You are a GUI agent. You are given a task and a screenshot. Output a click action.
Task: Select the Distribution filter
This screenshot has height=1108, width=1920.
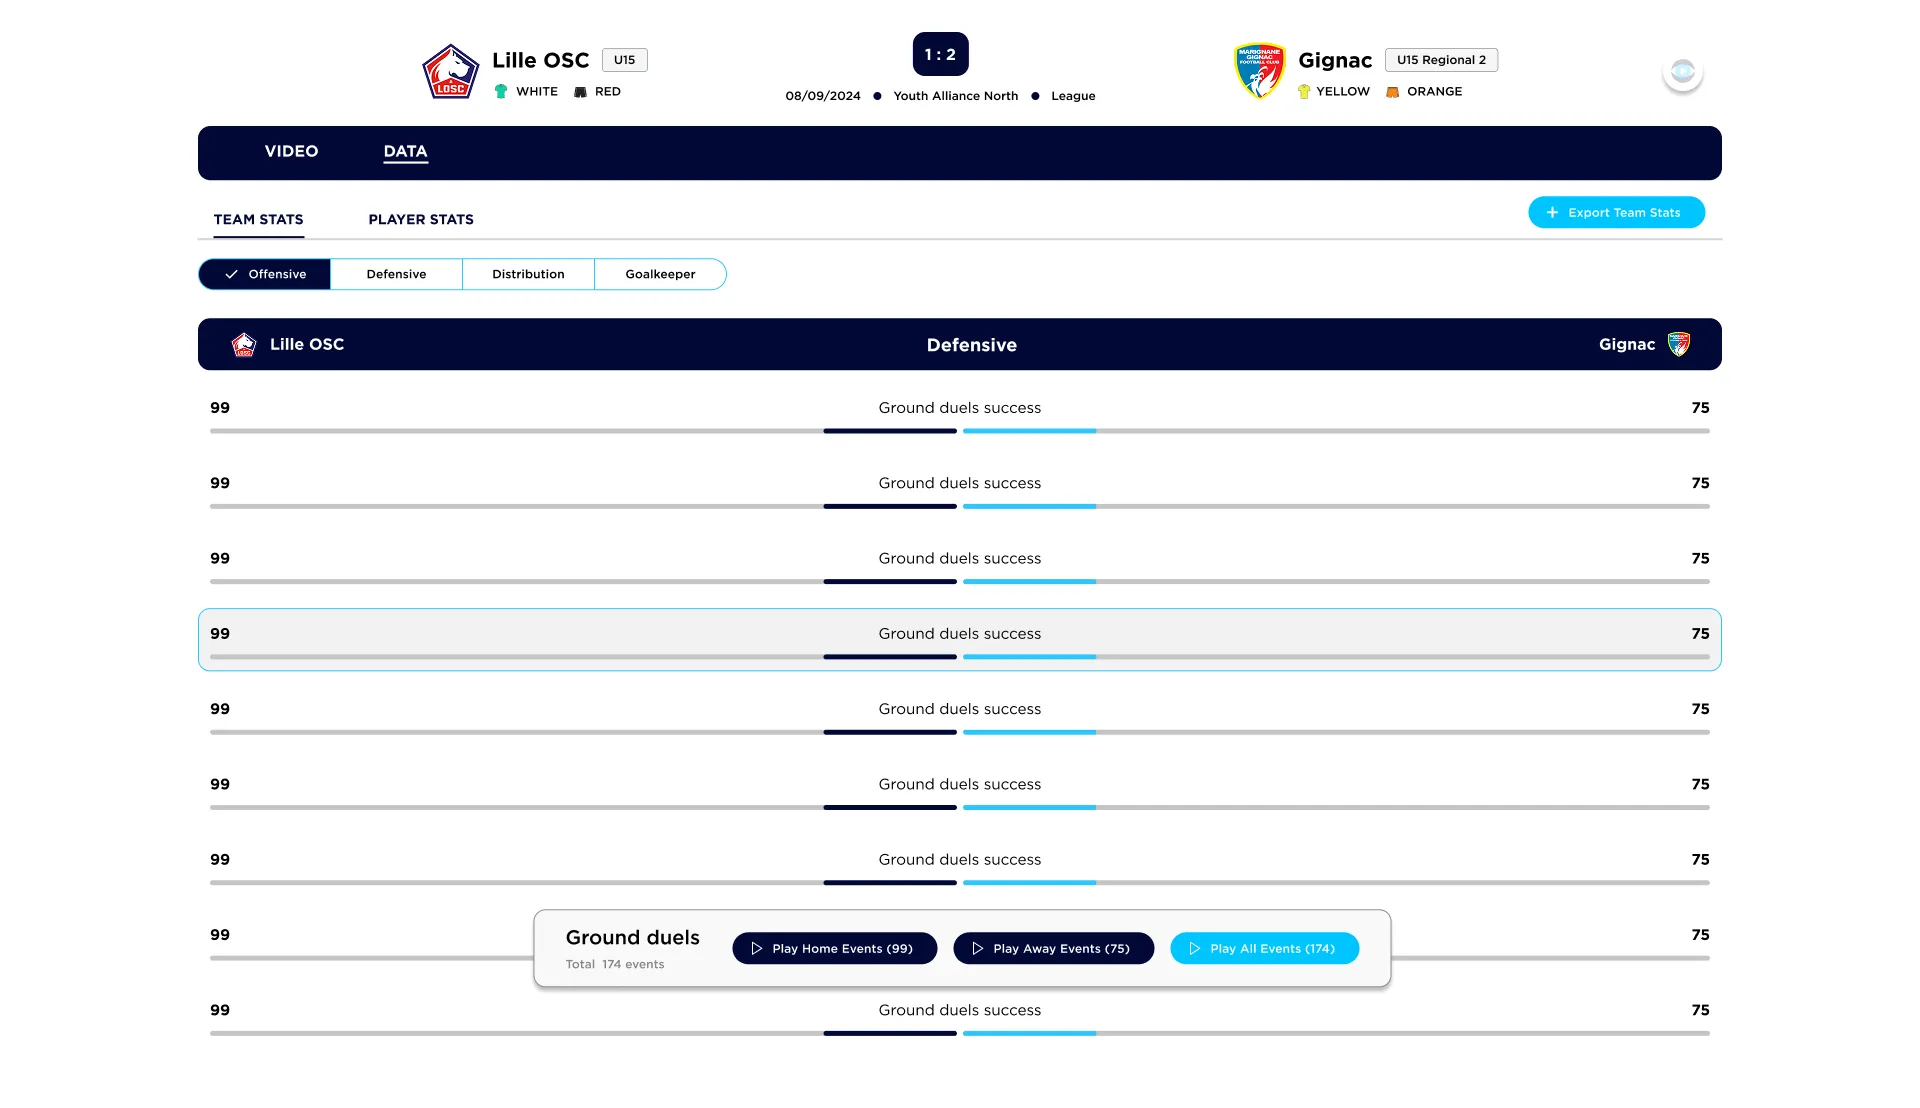pyautogui.click(x=528, y=274)
